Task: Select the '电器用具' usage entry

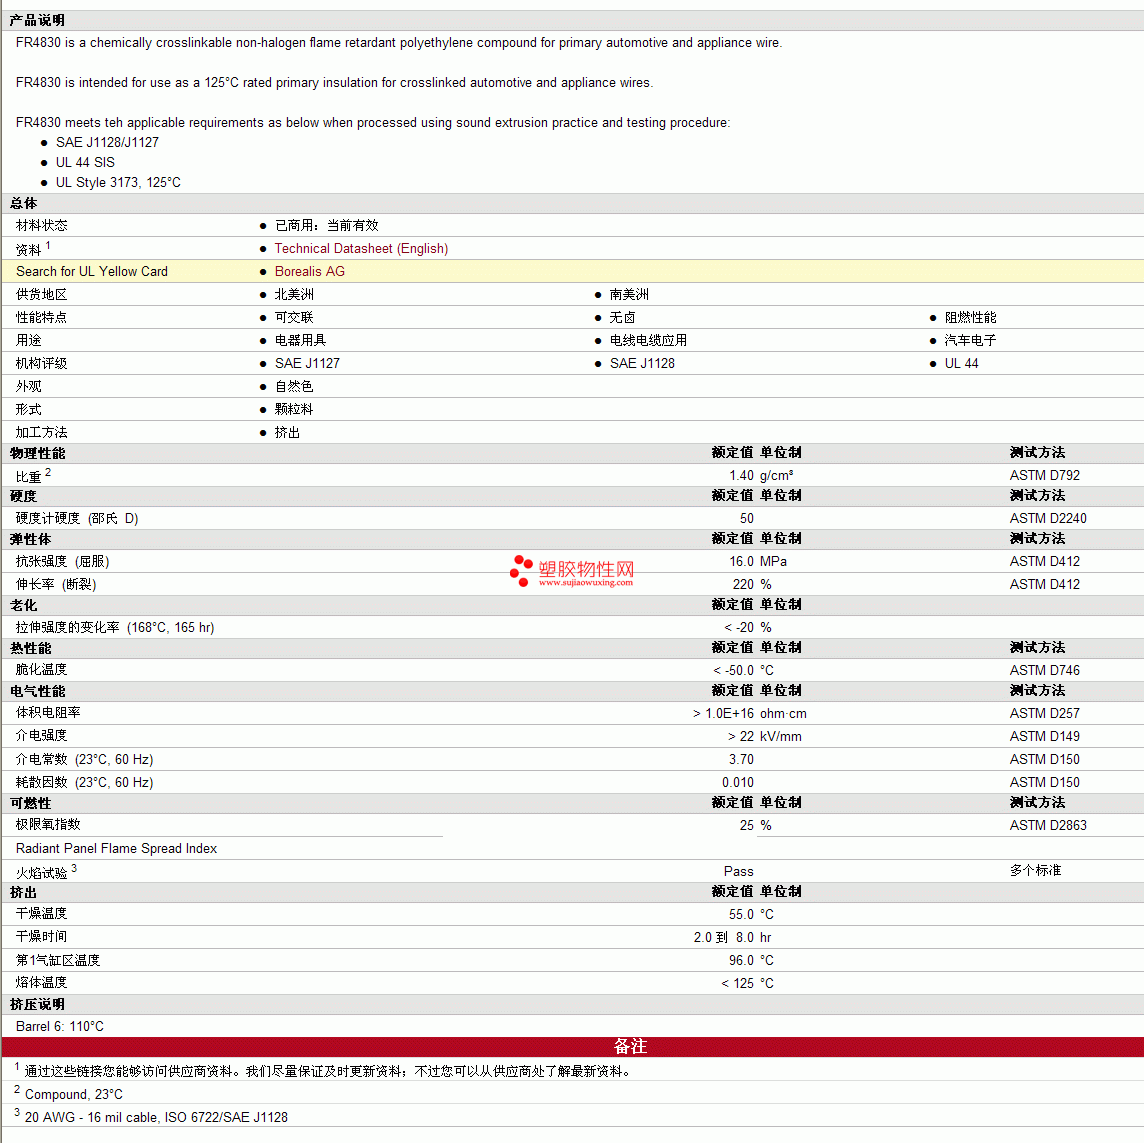Action: pyautogui.click(x=301, y=341)
